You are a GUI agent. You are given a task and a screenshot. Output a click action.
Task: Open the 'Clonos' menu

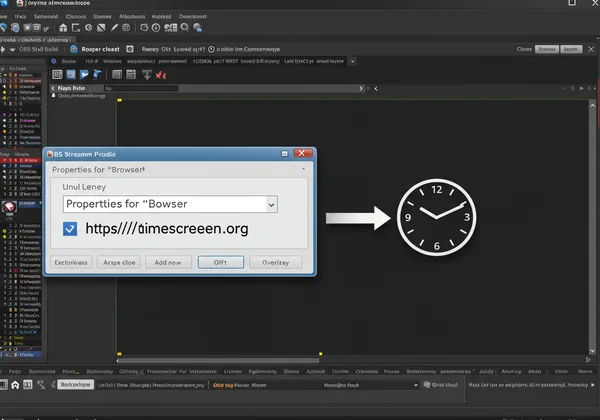pos(76,16)
